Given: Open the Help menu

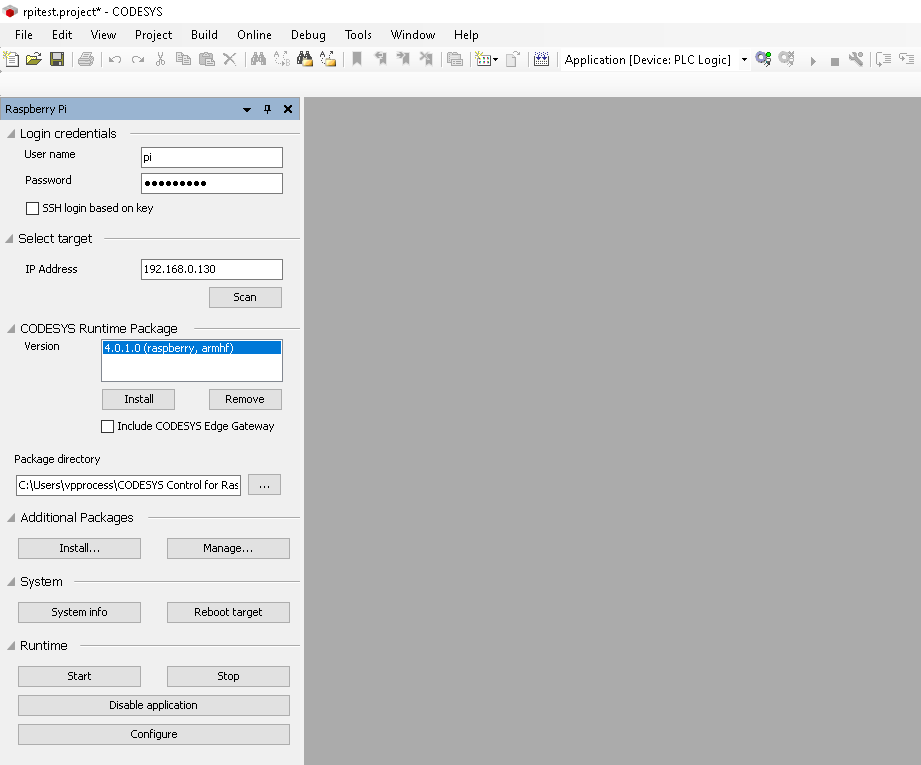Looking at the screenshot, I should 466,35.
